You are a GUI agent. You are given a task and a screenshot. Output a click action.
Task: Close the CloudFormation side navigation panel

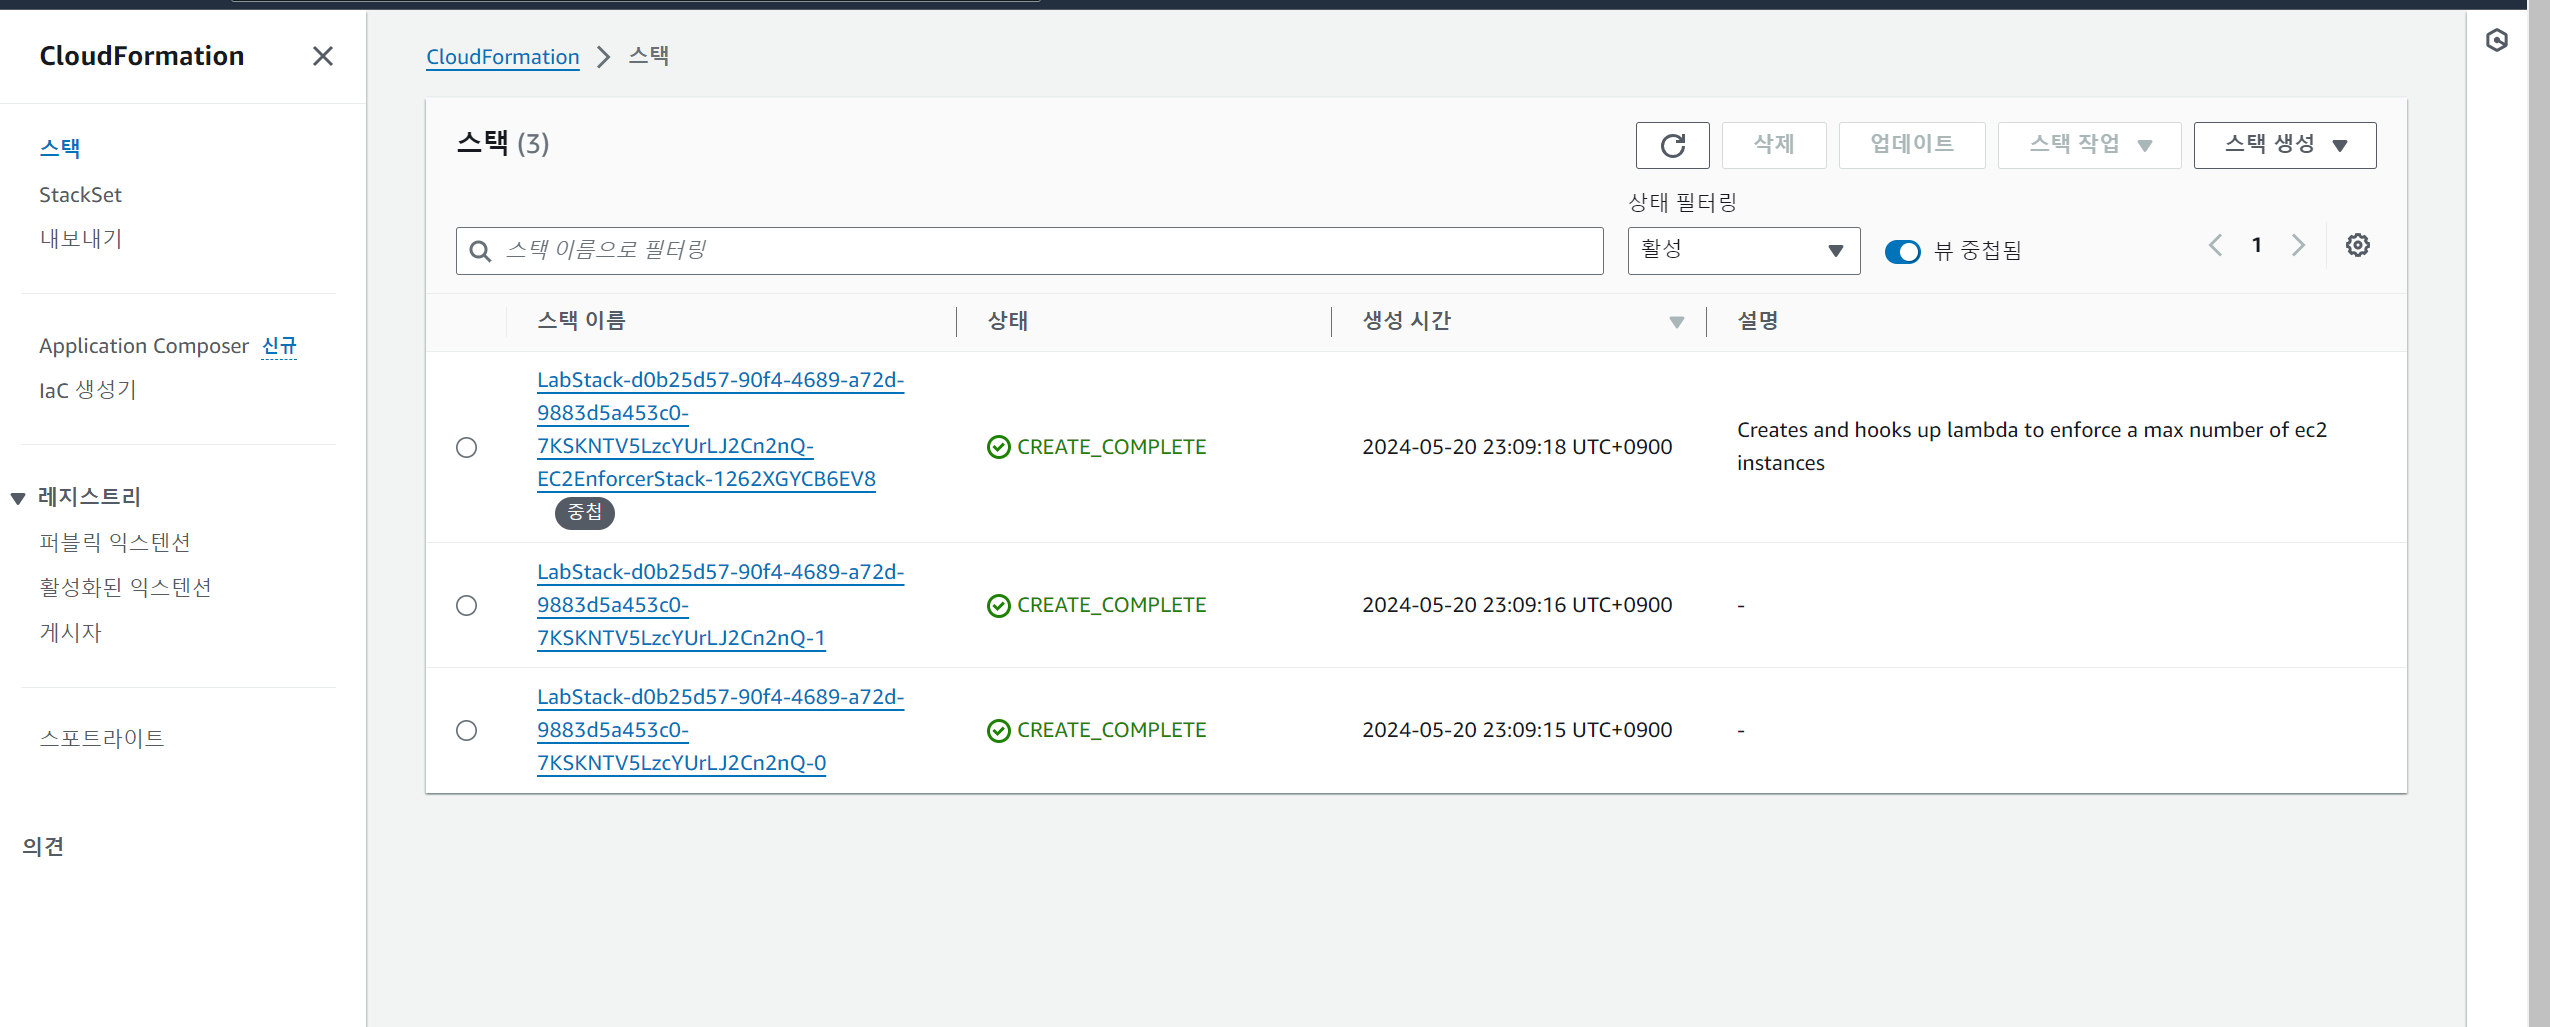[322, 56]
